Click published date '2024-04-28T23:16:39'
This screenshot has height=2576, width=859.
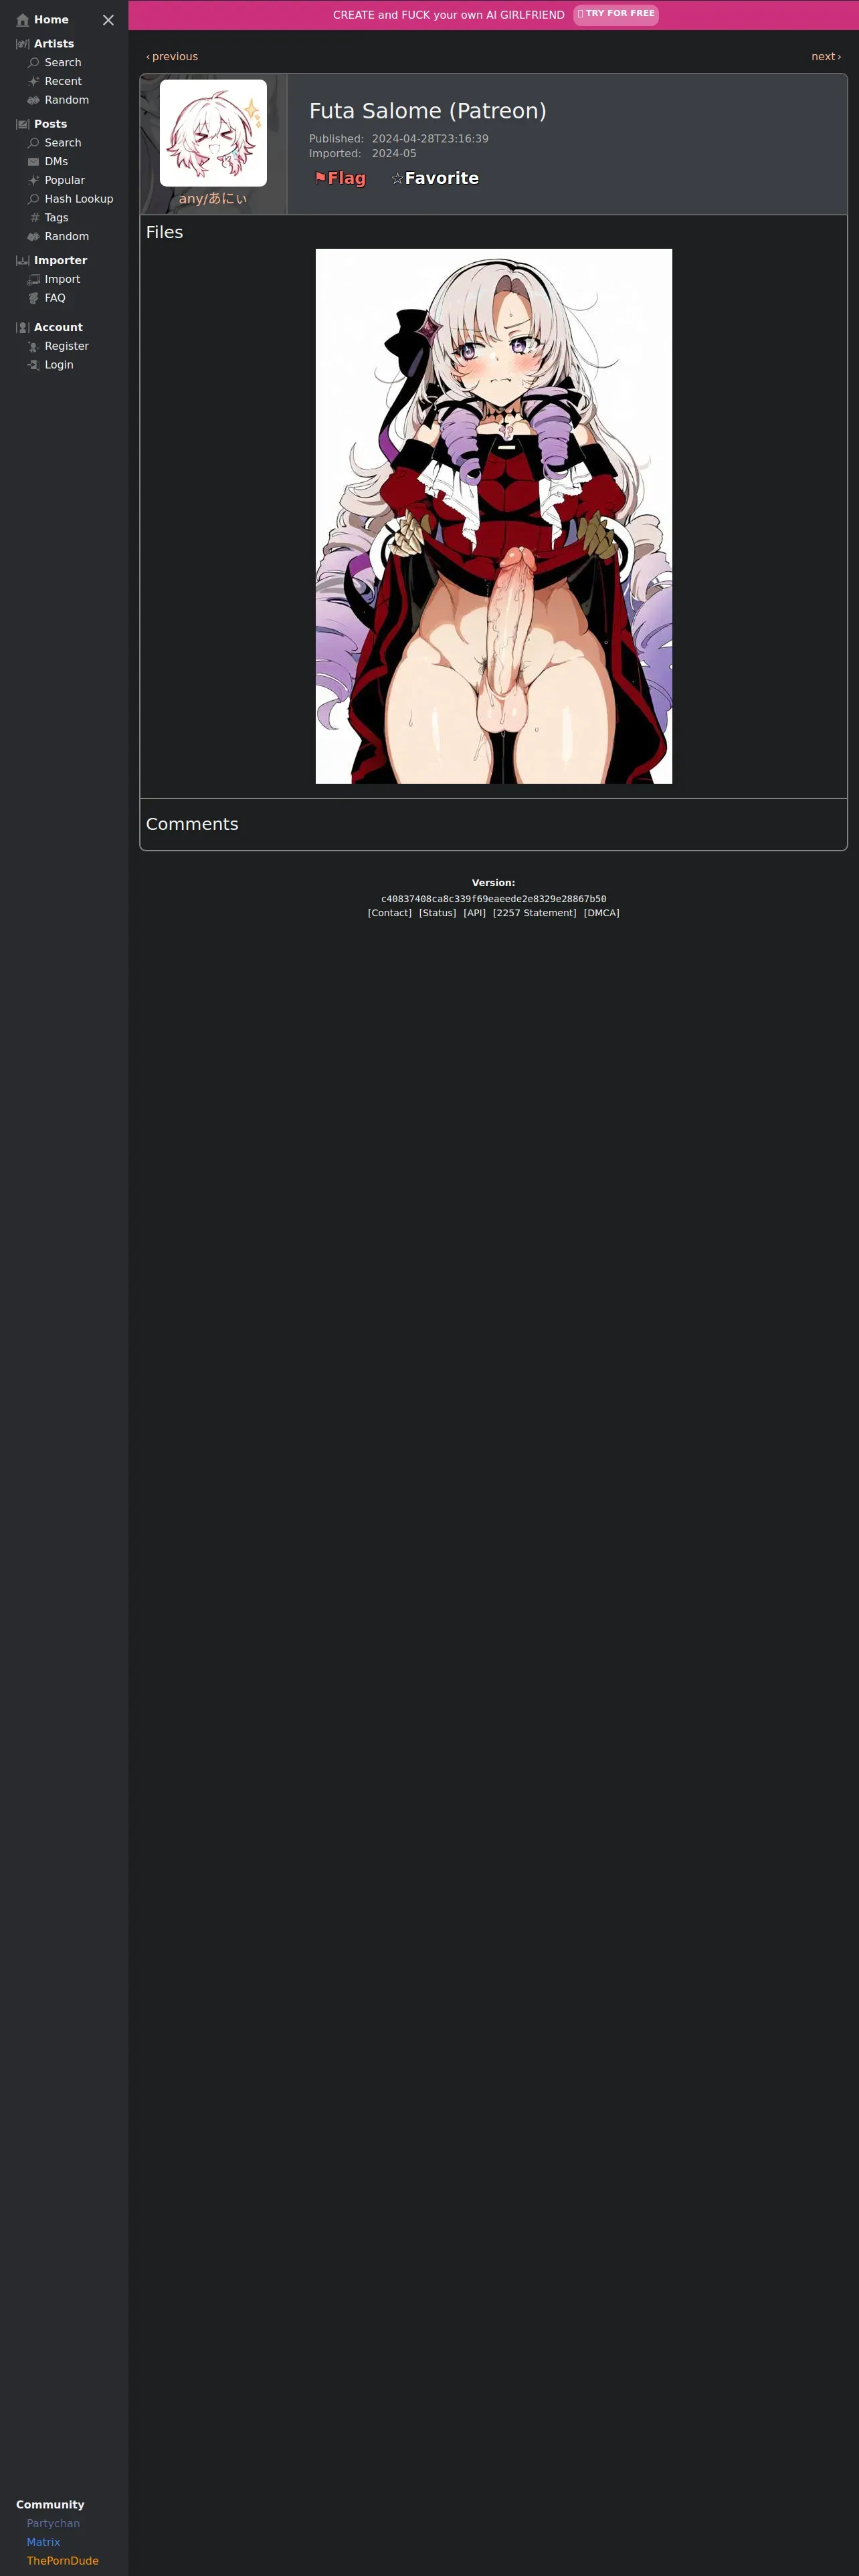click(x=430, y=139)
